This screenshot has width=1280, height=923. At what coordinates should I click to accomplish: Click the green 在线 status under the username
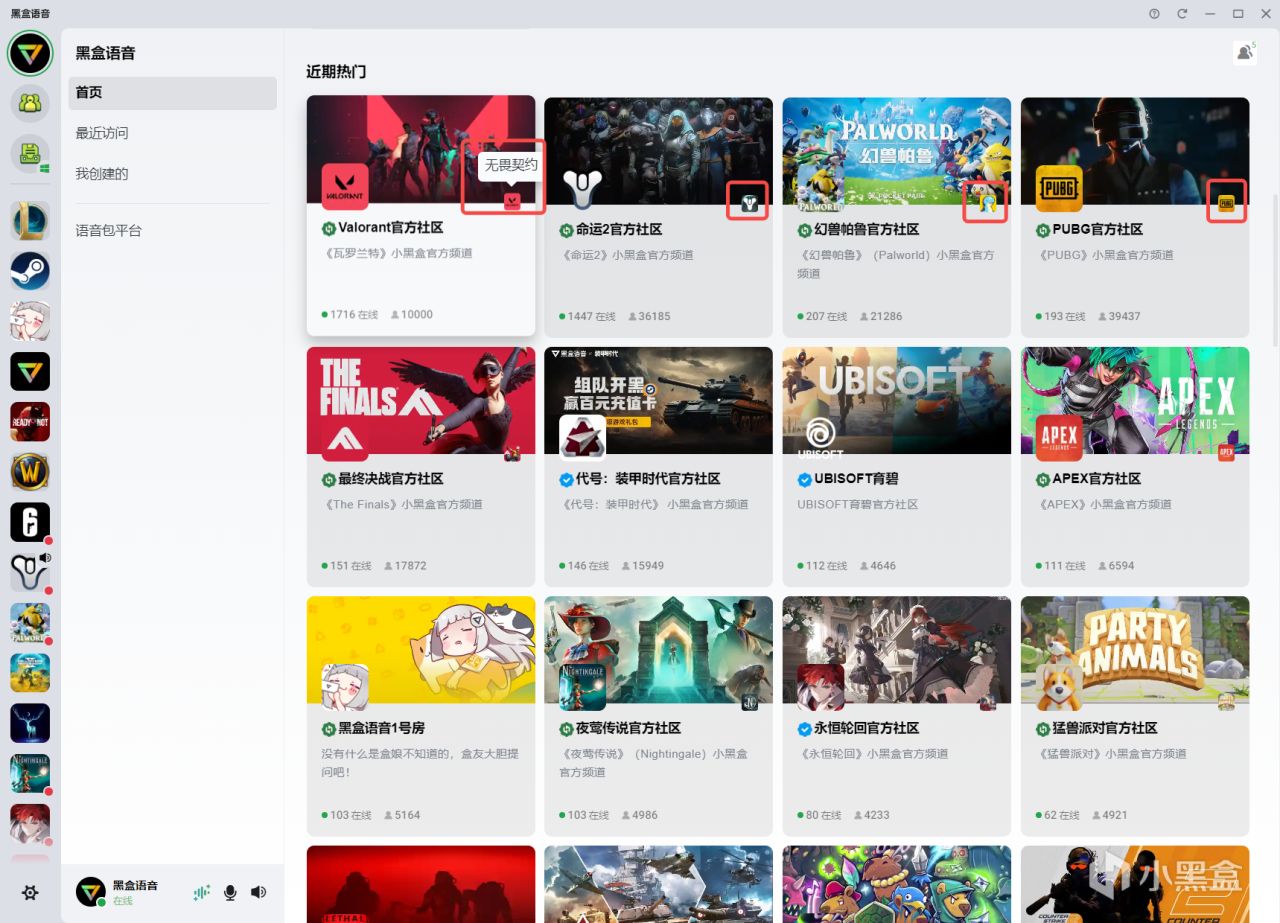123,901
